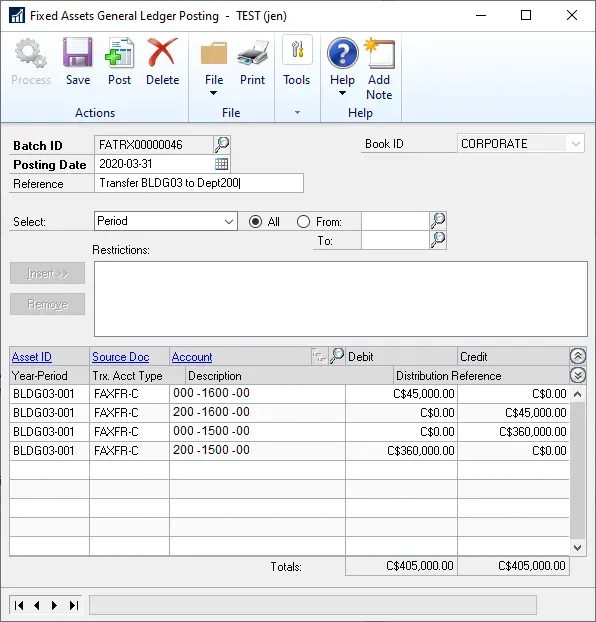The width and height of the screenshot is (596, 622).
Task: Select the From radio button
Action: tap(303, 221)
